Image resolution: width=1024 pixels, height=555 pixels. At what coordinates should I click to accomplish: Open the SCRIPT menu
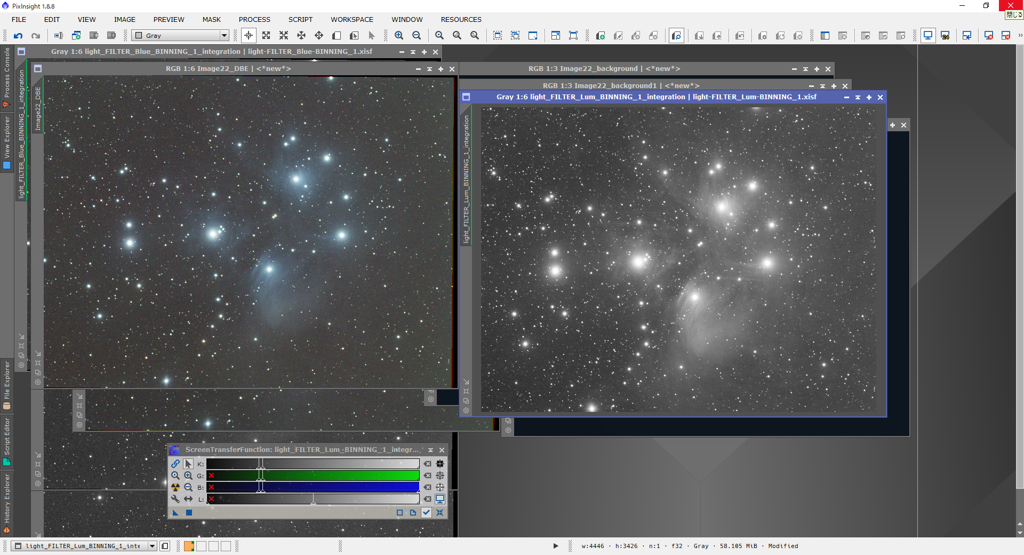point(300,19)
